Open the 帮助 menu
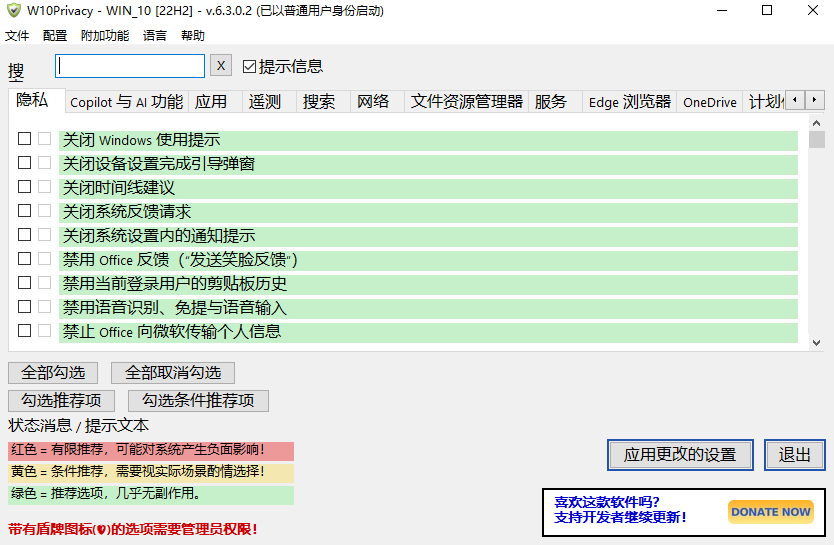The image size is (834, 545). point(193,36)
